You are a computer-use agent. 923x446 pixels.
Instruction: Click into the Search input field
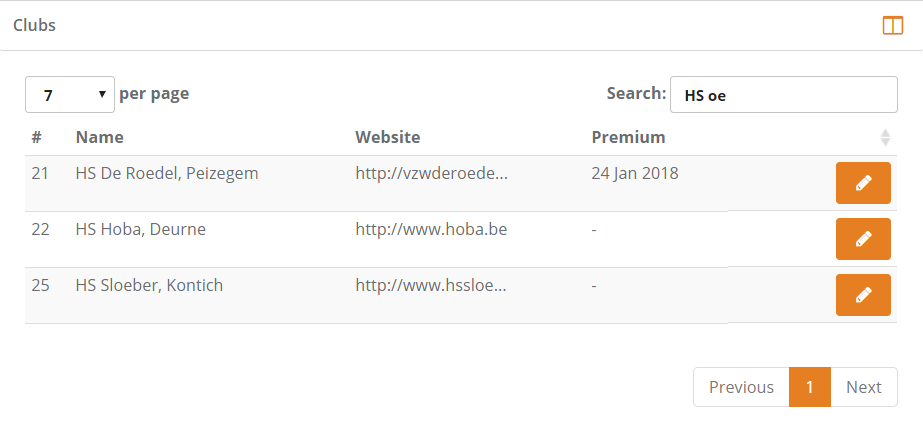[x=783, y=95]
